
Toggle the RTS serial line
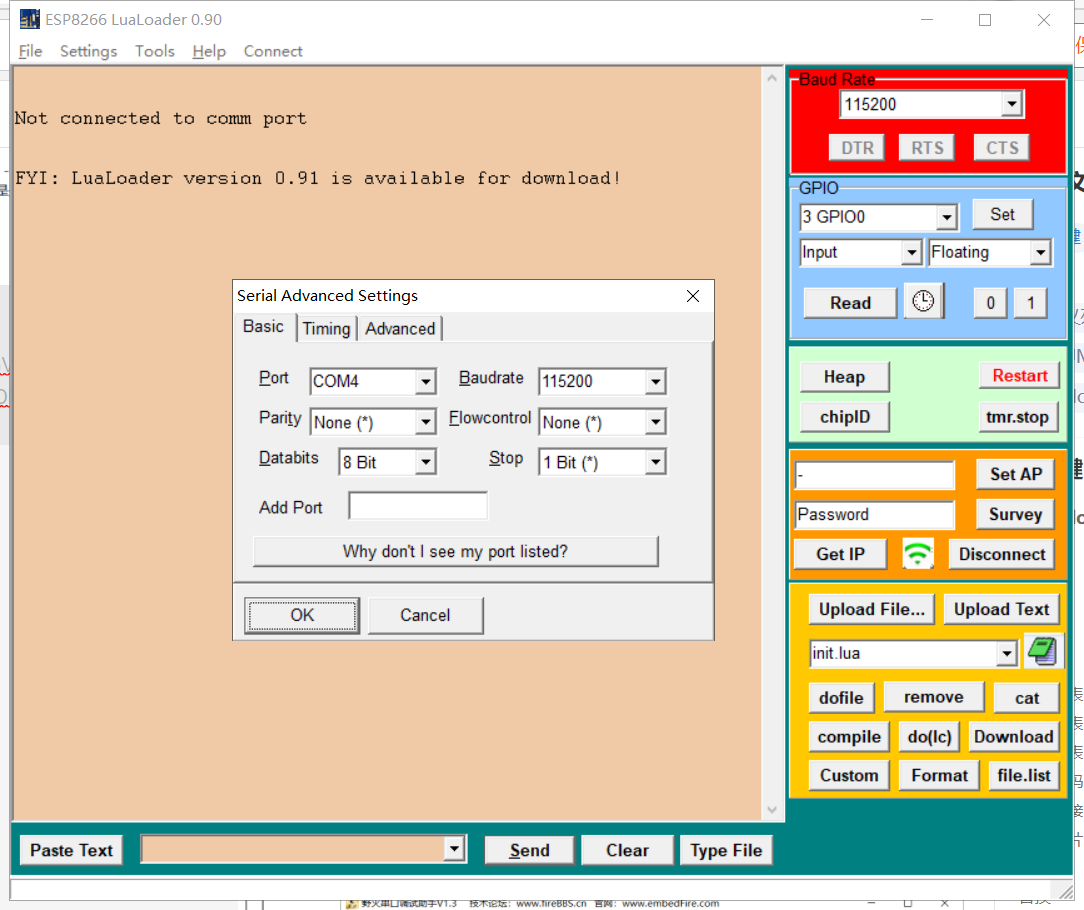pos(926,146)
